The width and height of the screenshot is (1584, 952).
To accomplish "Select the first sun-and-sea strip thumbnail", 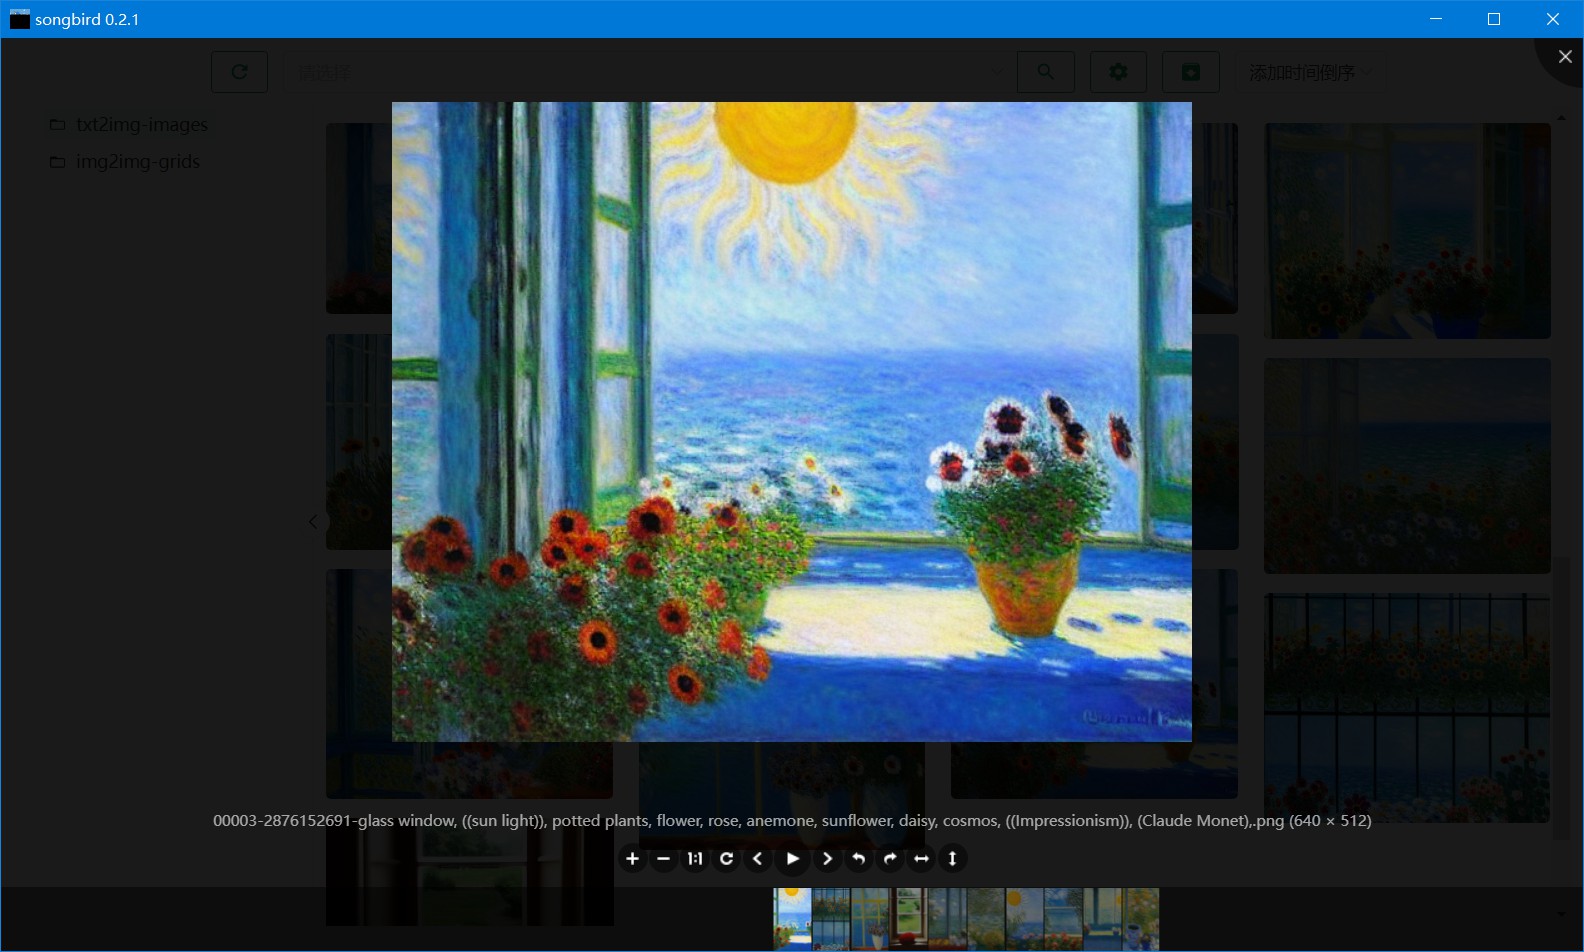I will (792, 919).
